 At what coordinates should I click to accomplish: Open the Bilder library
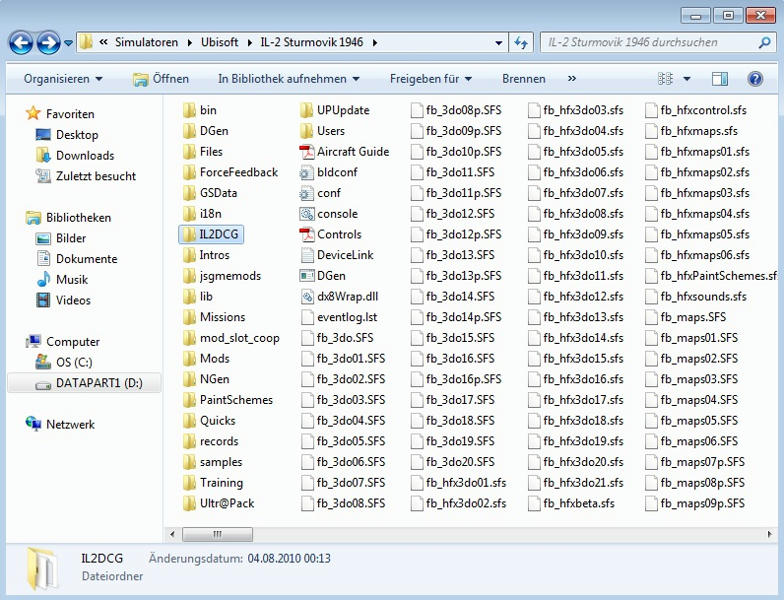point(60,238)
